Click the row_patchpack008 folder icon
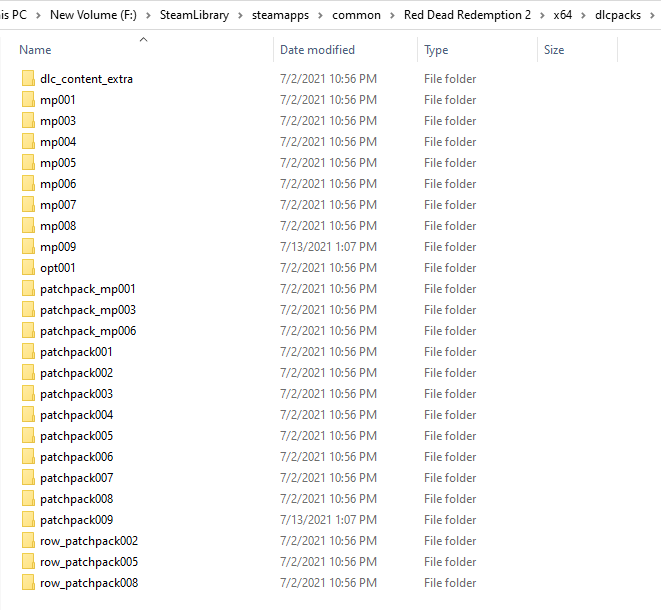Image resolution: width=661 pixels, height=610 pixels. [x=28, y=583]
